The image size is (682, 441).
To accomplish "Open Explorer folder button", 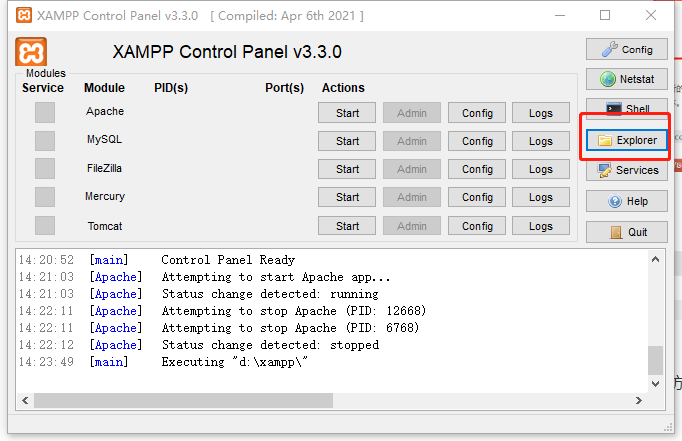I will pyautogui.click(x=626, y=140).
